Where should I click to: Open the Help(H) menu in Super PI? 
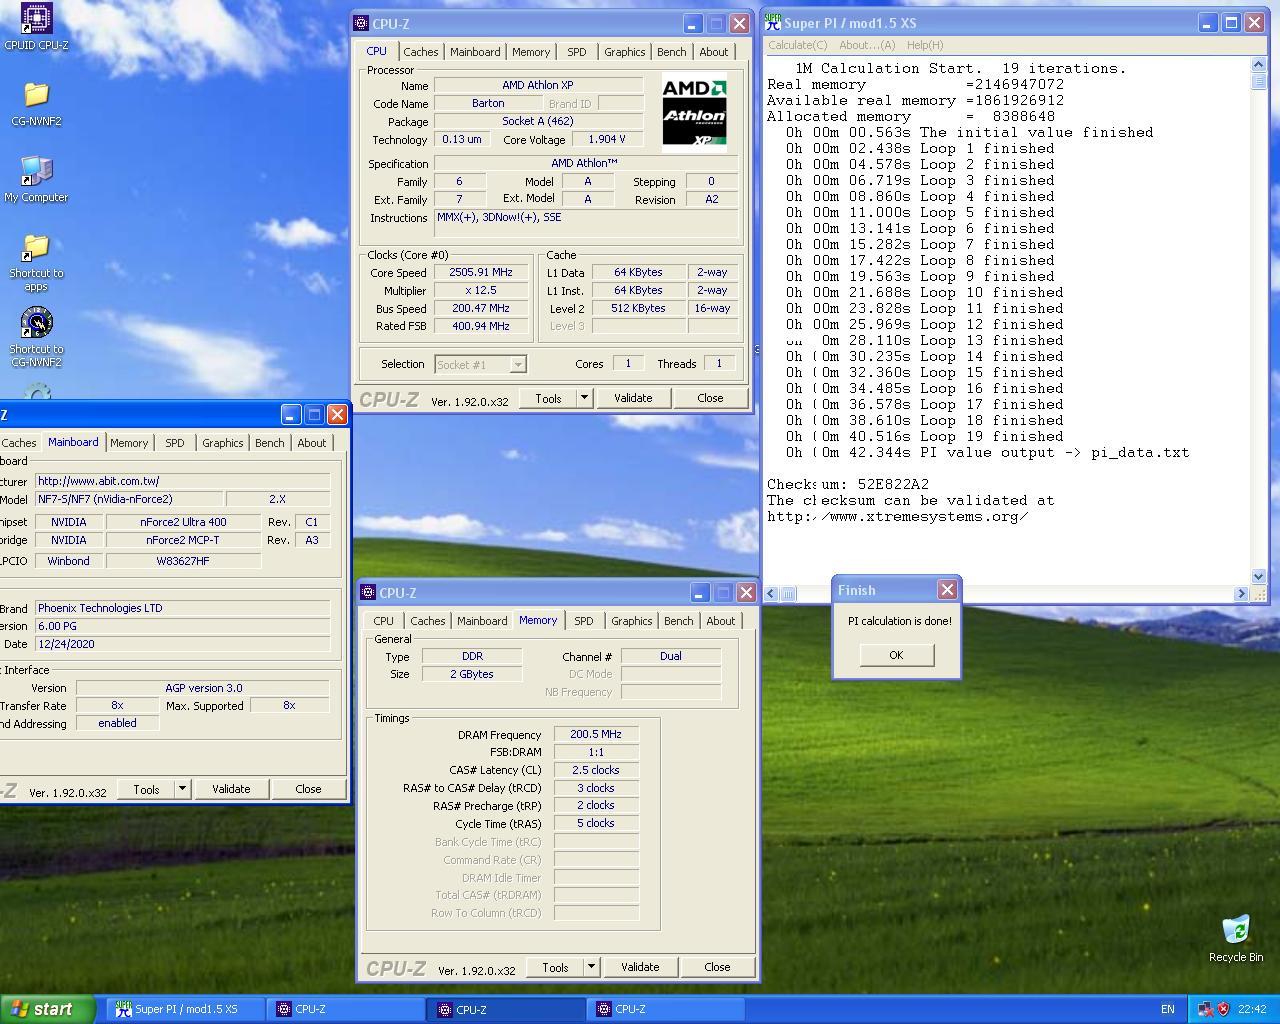click(925, 45)
